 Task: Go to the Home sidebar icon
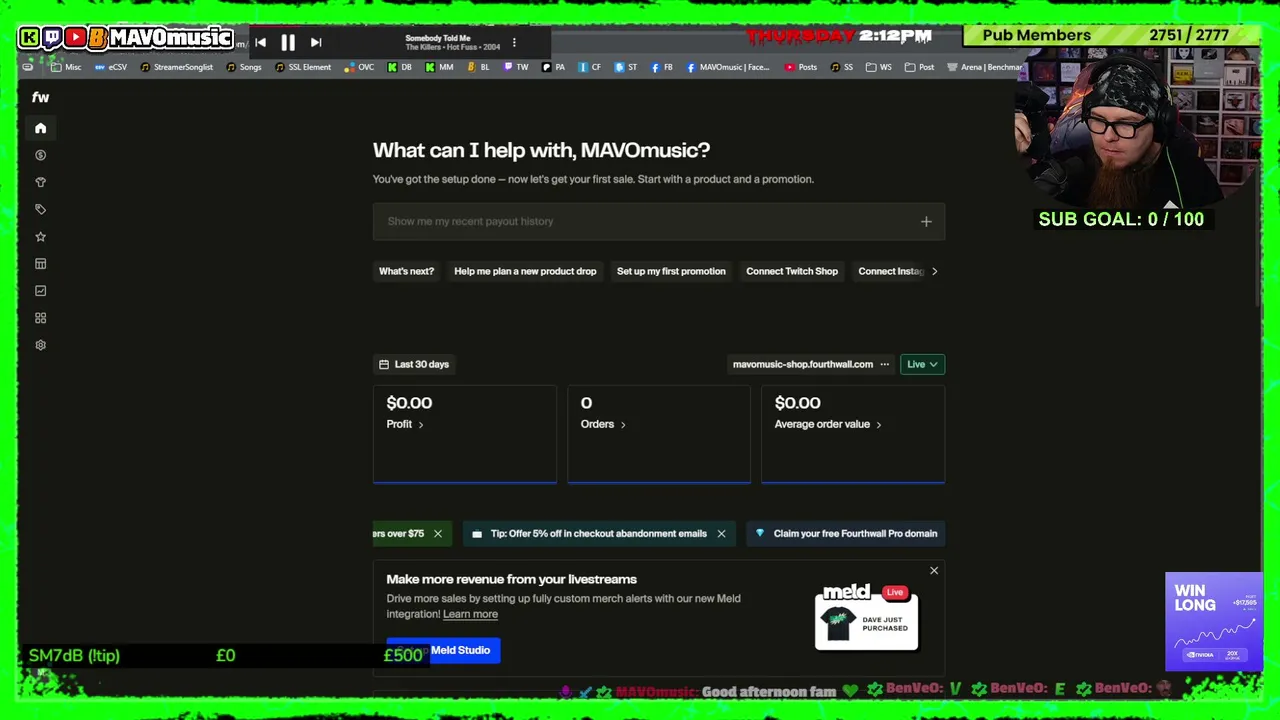40,128
